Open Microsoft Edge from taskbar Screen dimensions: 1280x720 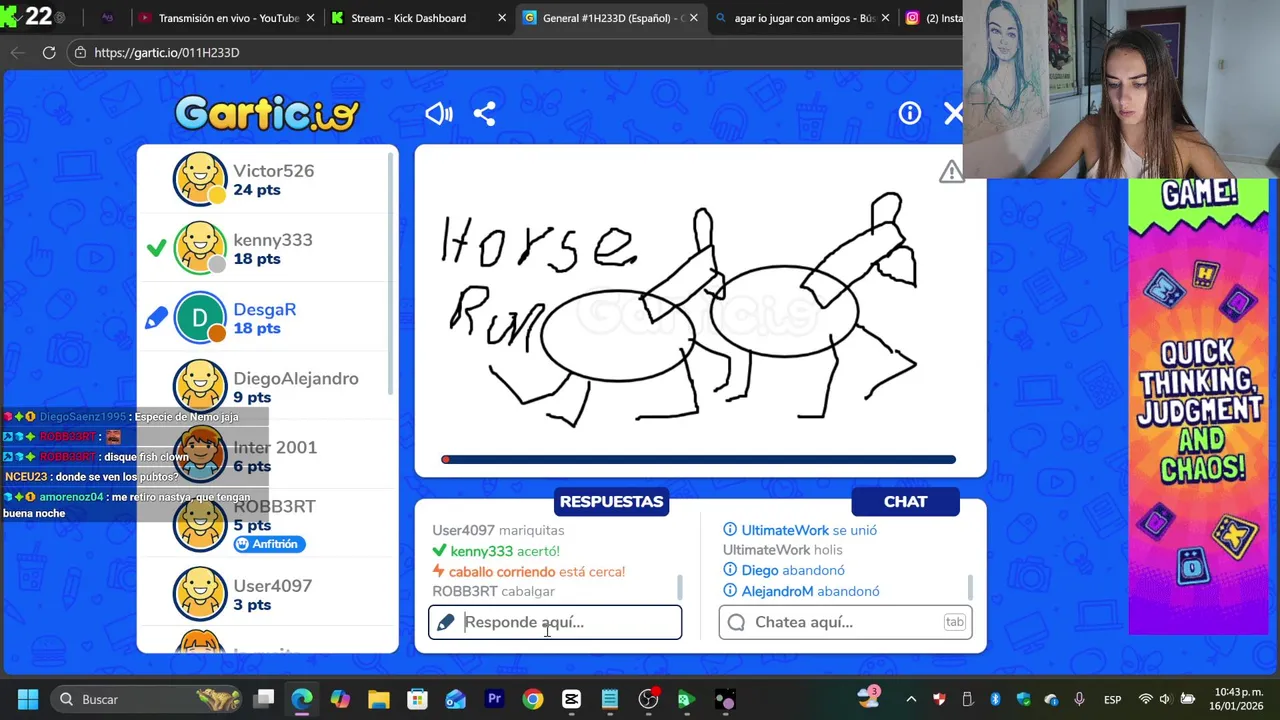click(302, 699)
